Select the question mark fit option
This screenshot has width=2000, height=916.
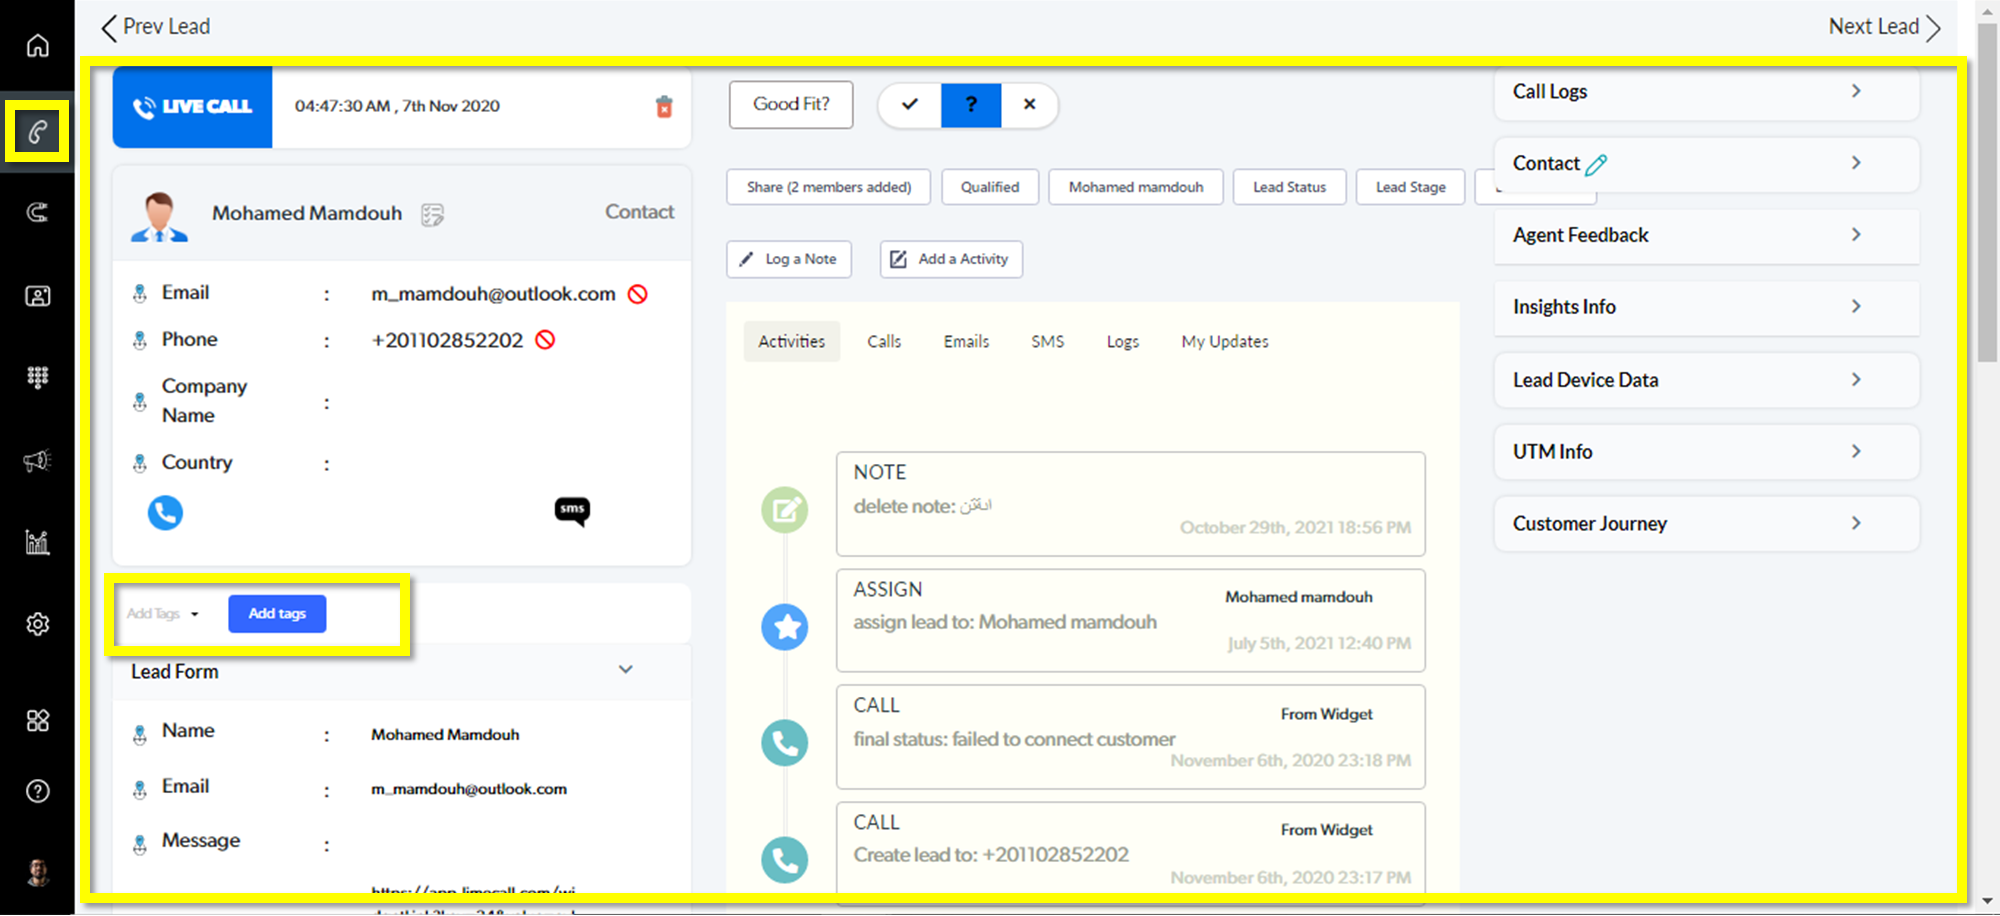(970, 105)
